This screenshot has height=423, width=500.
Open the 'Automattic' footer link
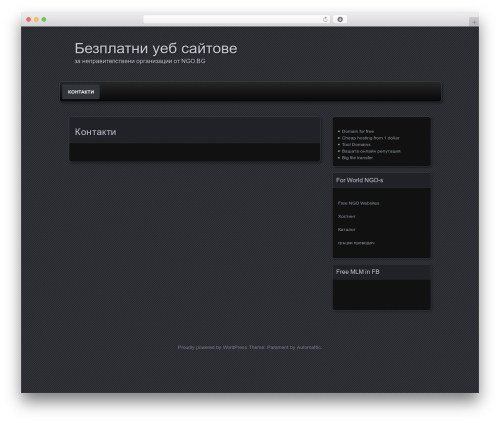point(309,347)
